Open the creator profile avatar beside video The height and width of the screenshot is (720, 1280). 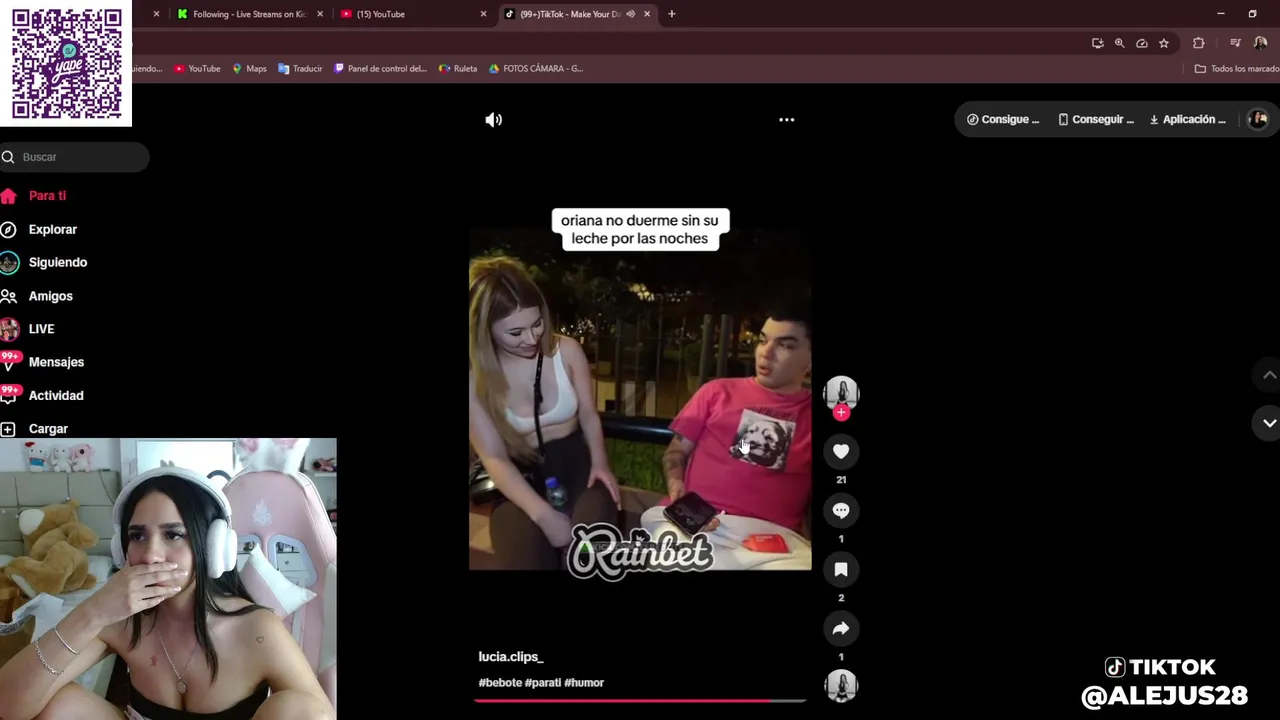pyautogui.click(x=841, y=393)
